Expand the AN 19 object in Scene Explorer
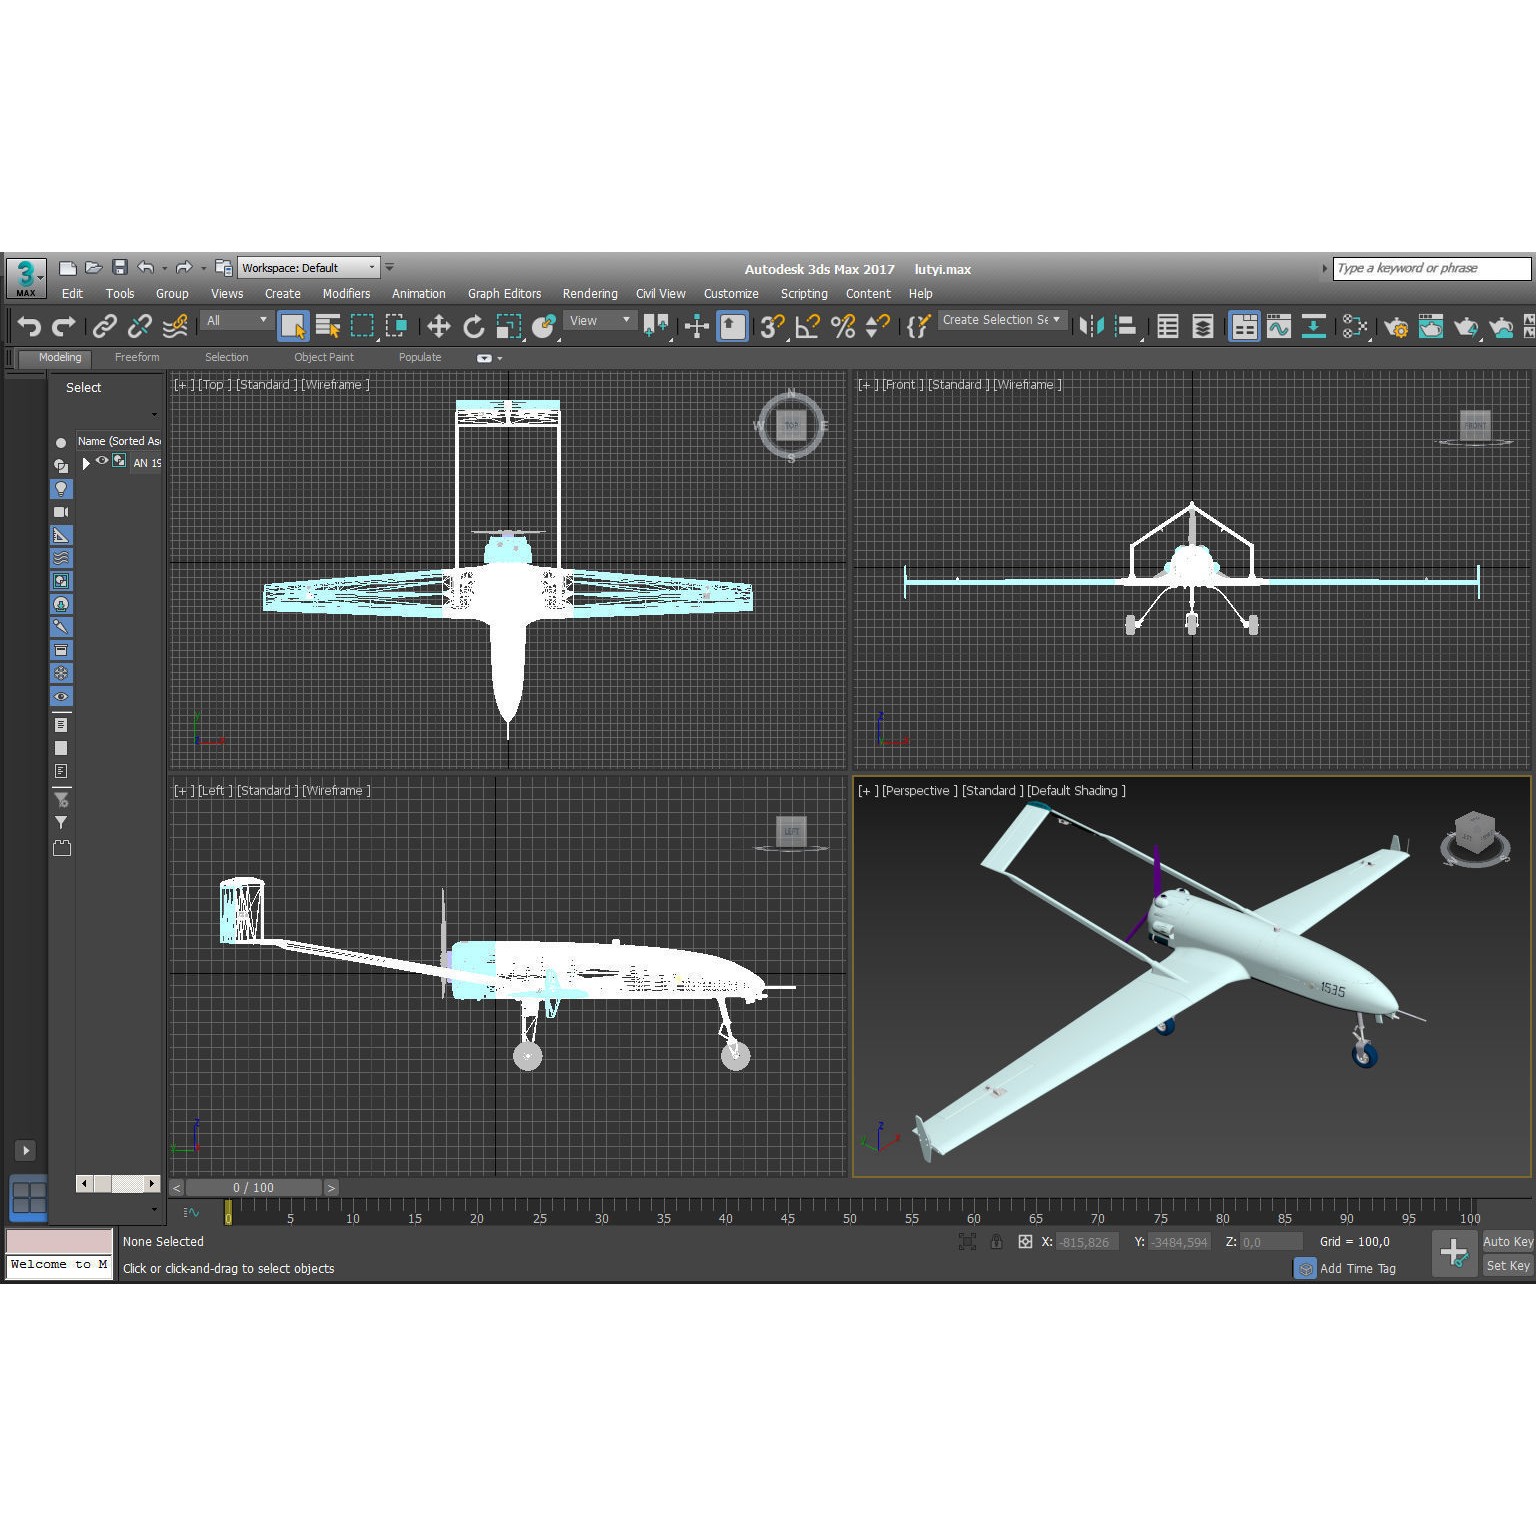The image size is (1536, 1536). click(x=85, y=462)
